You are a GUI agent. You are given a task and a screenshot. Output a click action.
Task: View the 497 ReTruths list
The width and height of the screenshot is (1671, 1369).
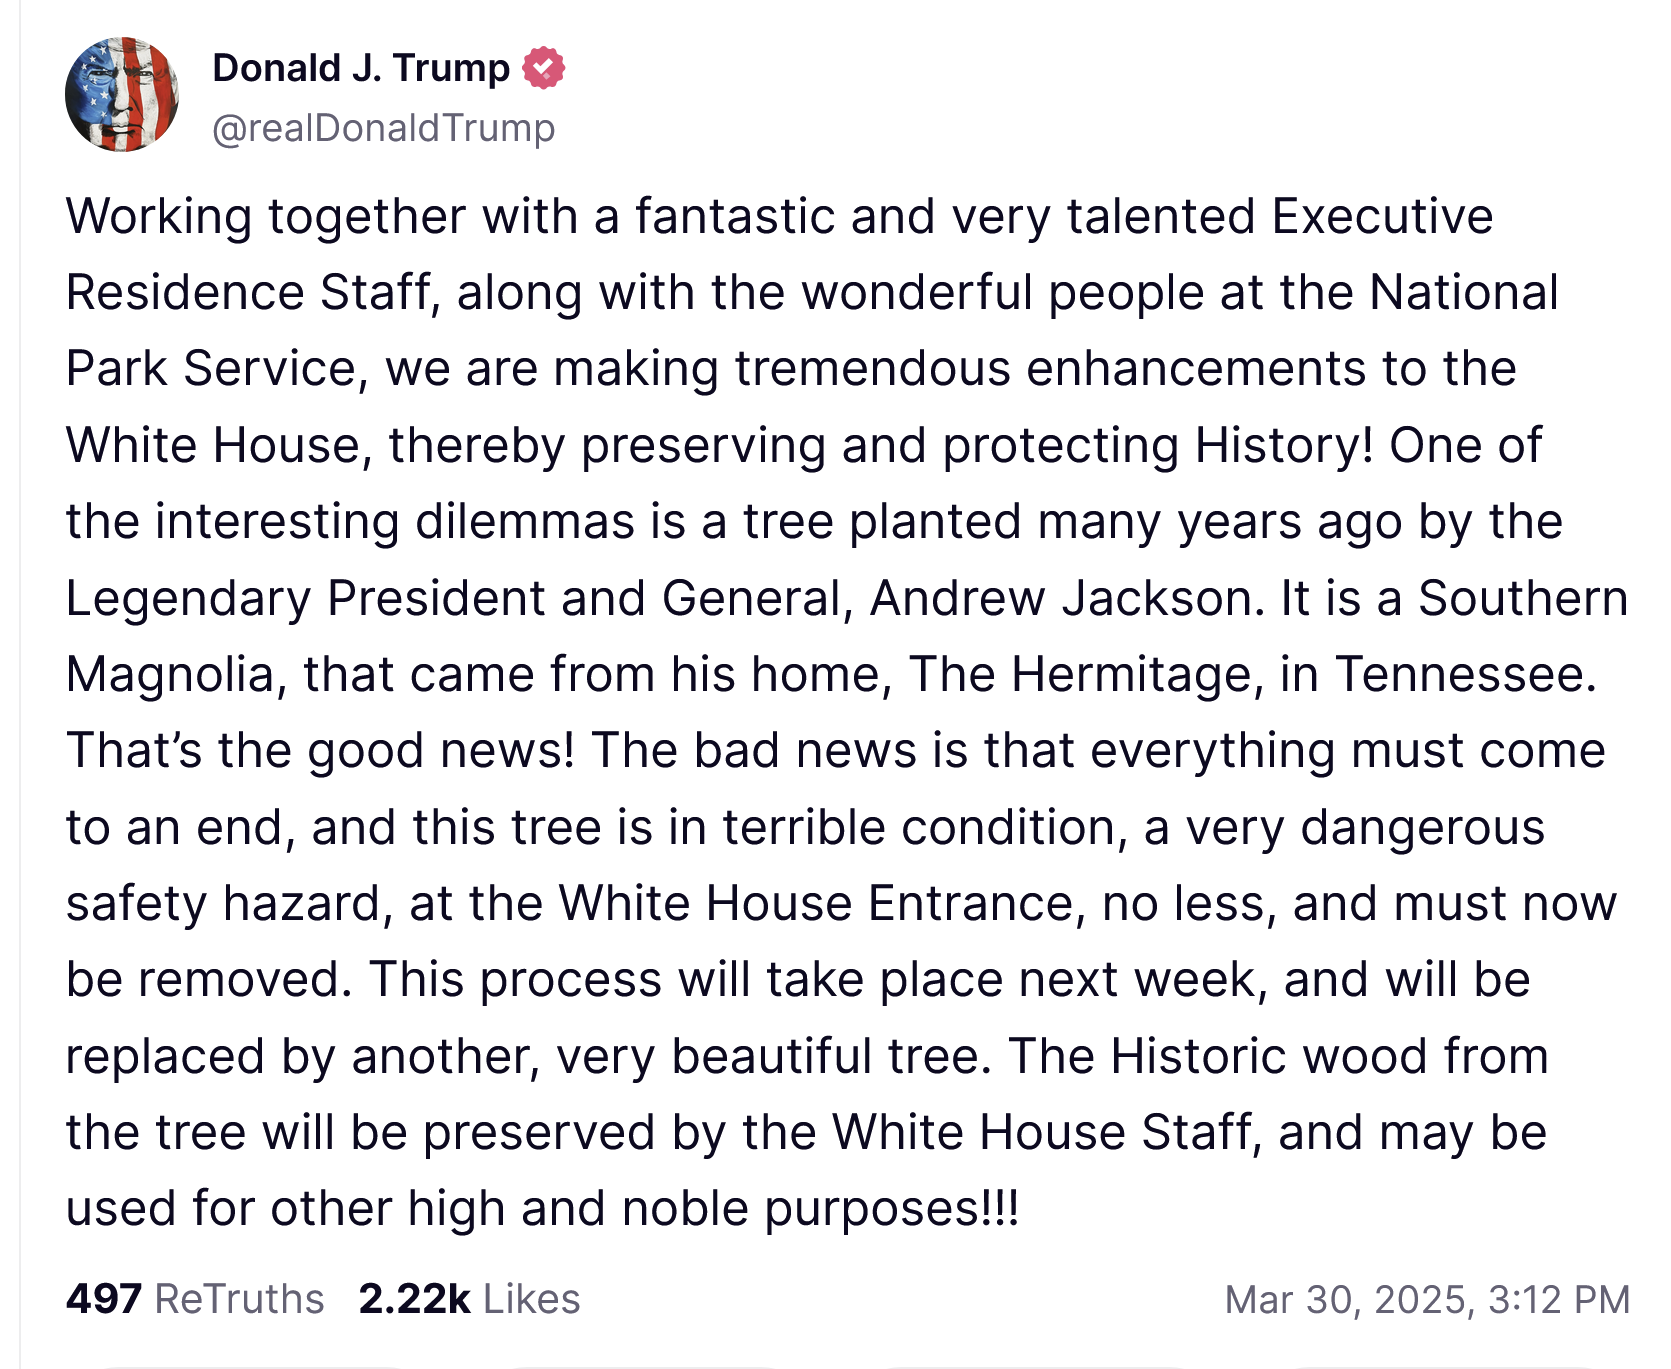click(195, 1299)
